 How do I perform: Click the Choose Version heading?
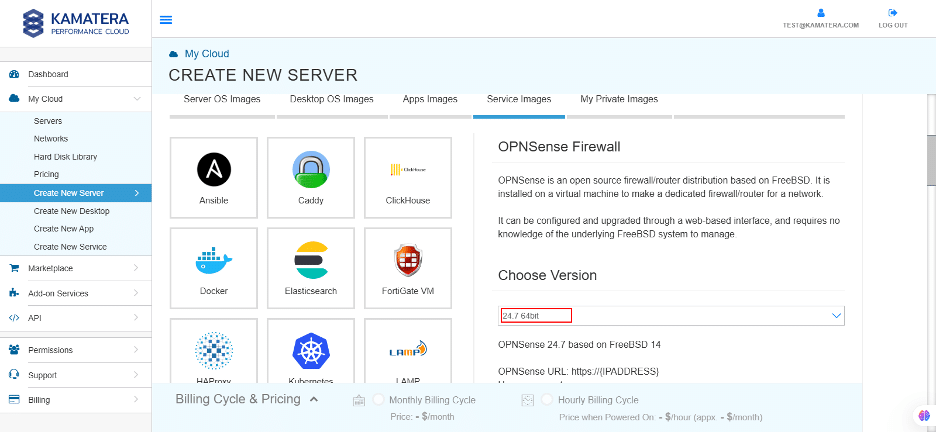tap(547, 276)
